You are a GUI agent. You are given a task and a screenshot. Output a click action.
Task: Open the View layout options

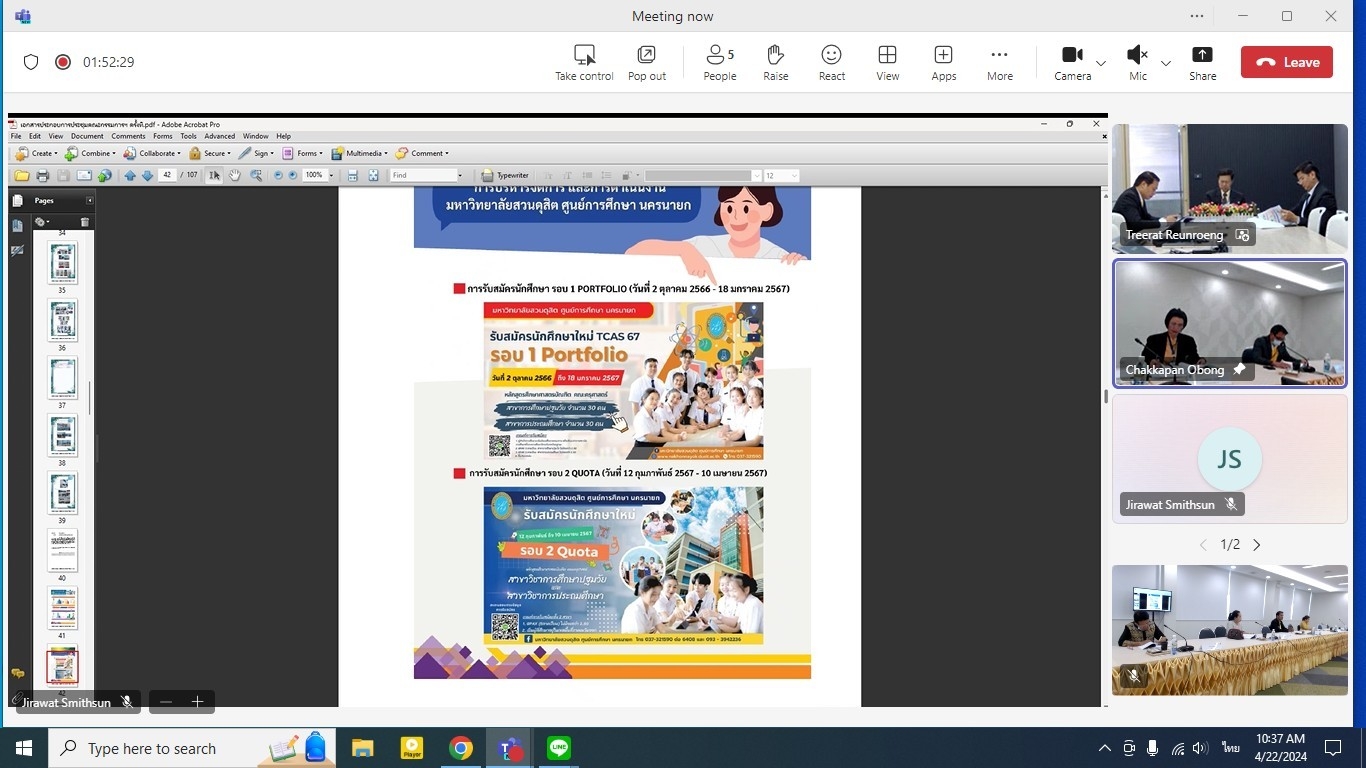(x=887, y=62)
